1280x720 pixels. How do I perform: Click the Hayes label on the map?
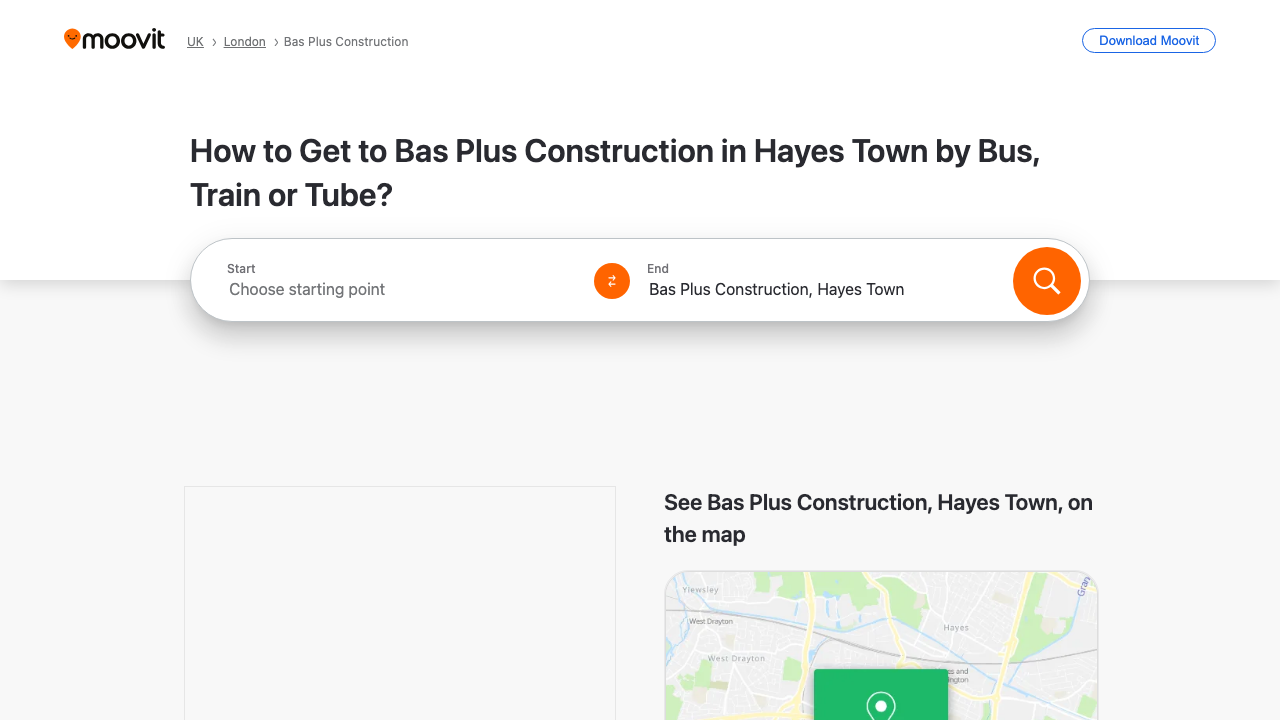coord(956,627)
